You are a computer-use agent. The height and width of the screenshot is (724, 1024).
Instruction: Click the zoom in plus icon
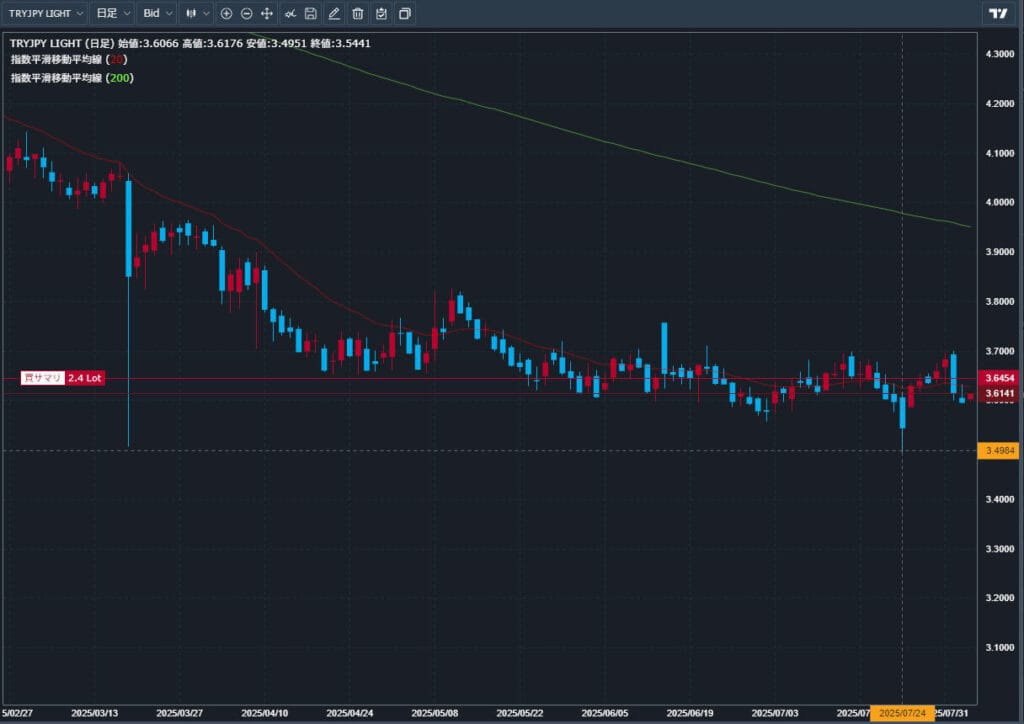pyautogui.click(x=226, y=13)
